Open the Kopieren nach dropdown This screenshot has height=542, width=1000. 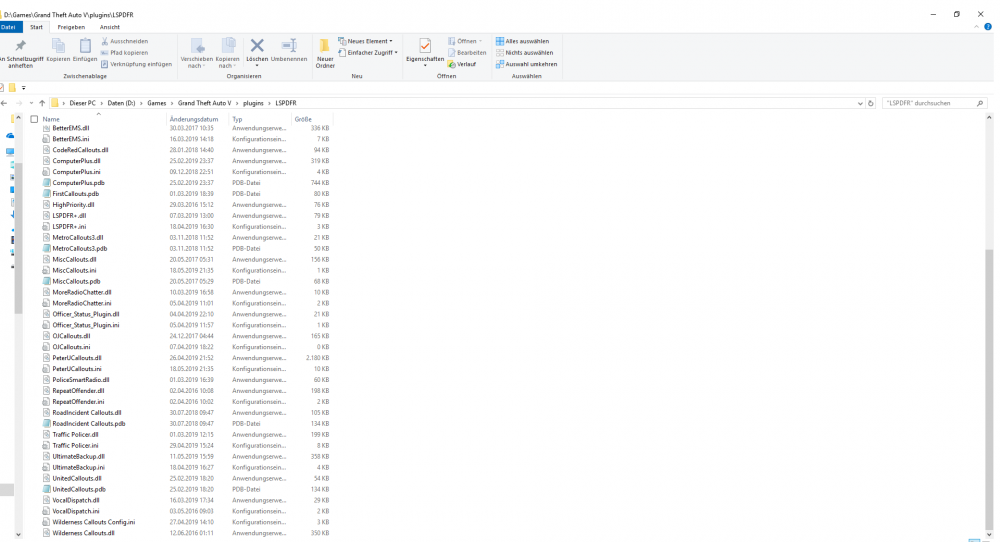(227, 54)
